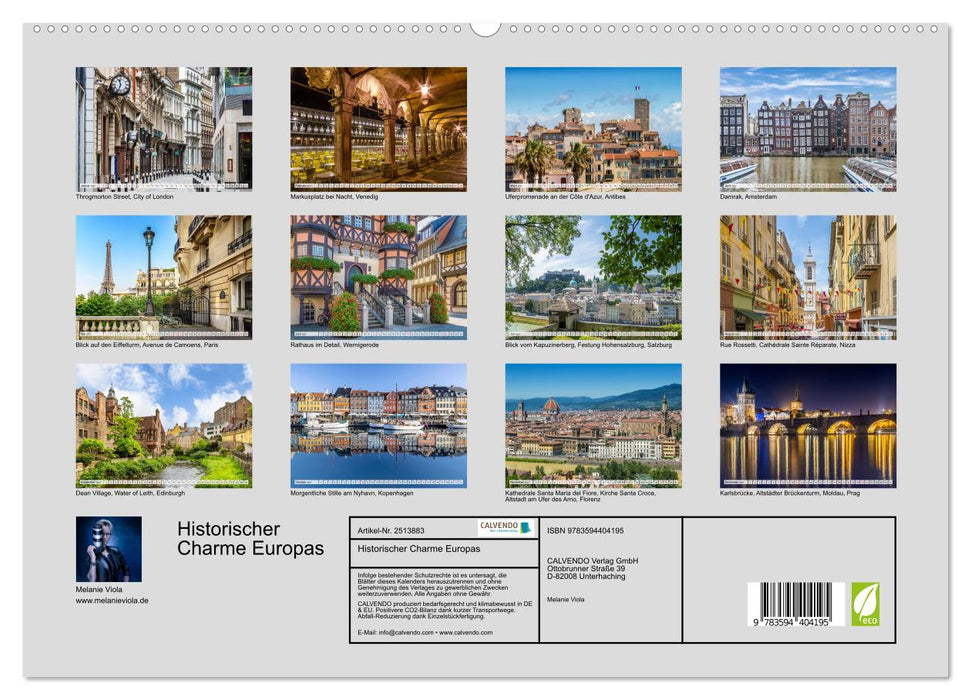
Task: Click the Throgmorton Street, City of London photo
Action: [163, 129]
